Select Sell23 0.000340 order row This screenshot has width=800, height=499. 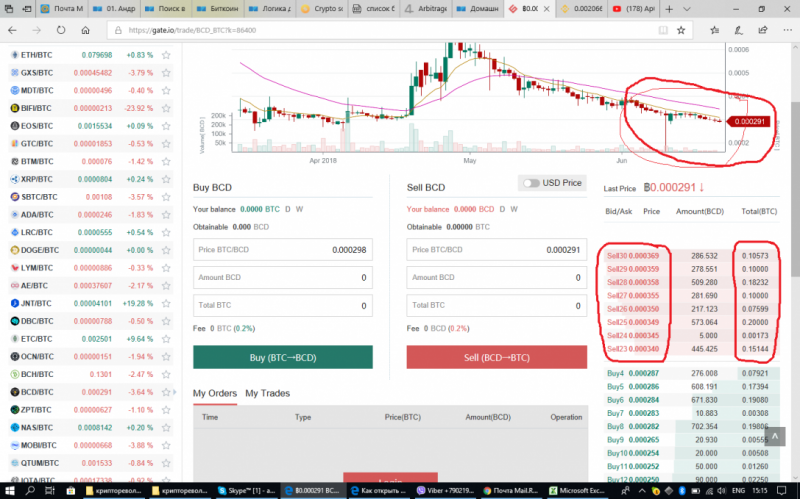691,349
